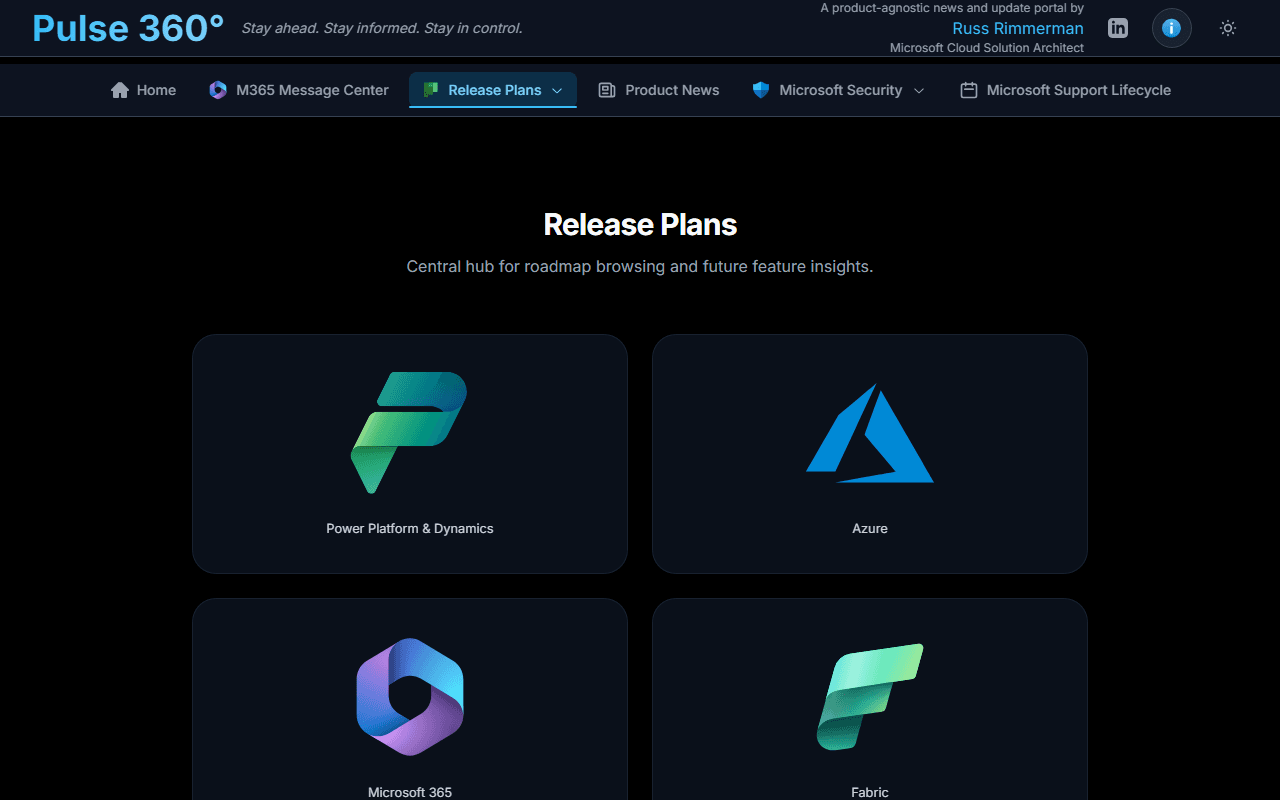Expand the Microsoft Security dropdown chevron

coord(919,91)
